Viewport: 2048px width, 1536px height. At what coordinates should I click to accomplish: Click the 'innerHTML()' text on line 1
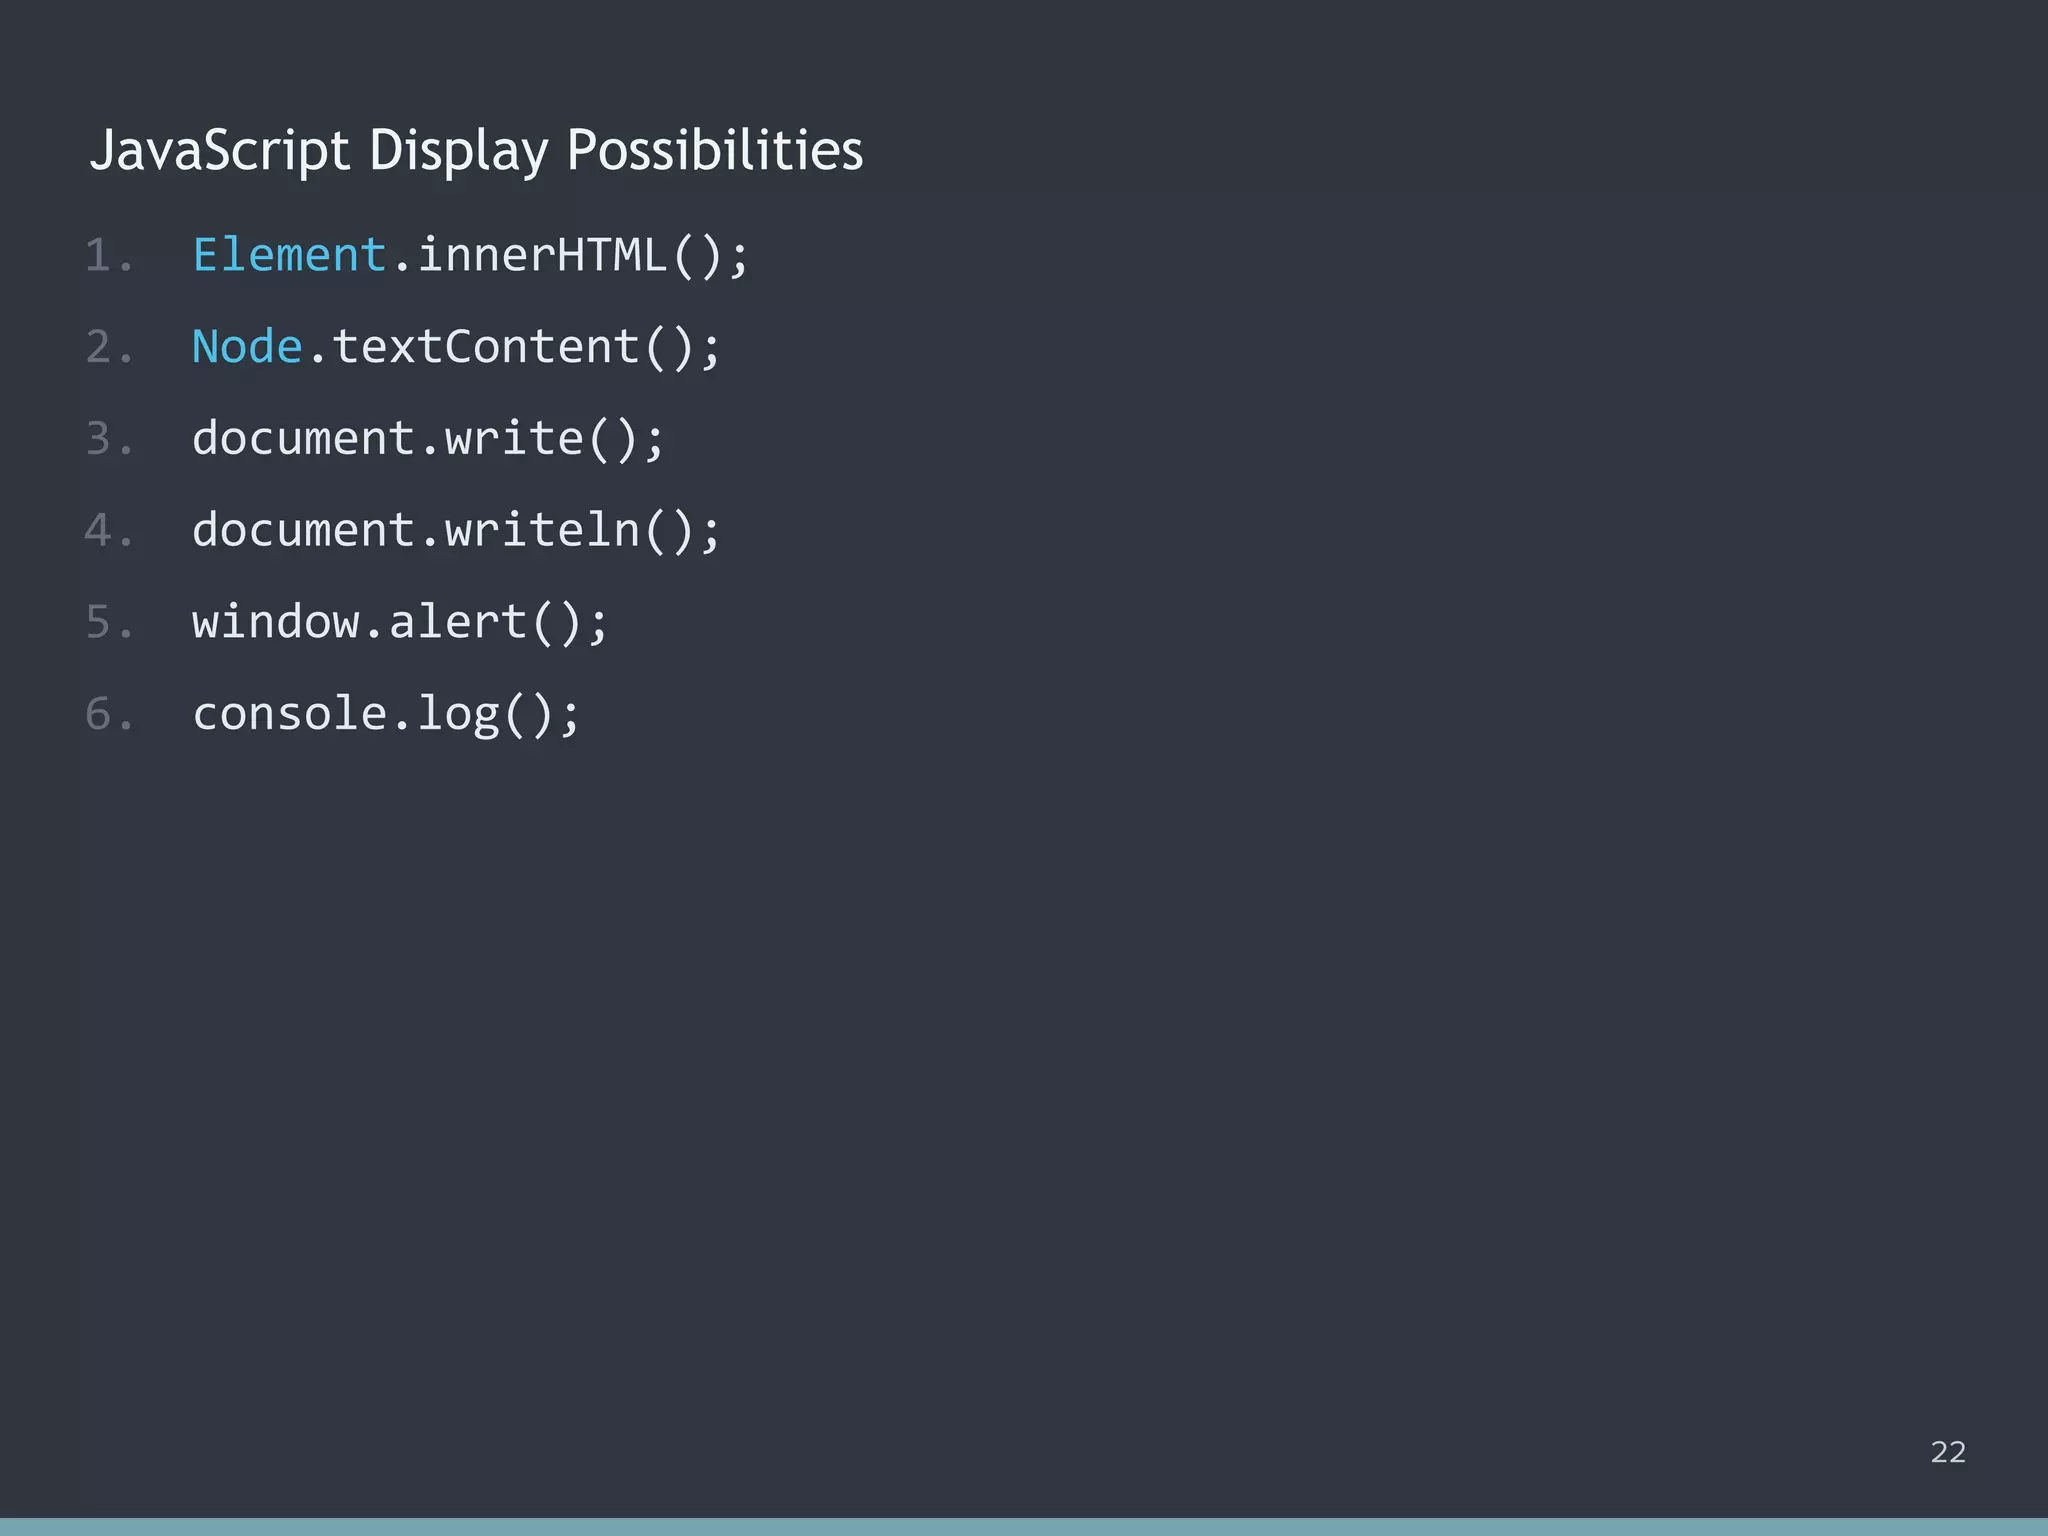tap(570, 255)
